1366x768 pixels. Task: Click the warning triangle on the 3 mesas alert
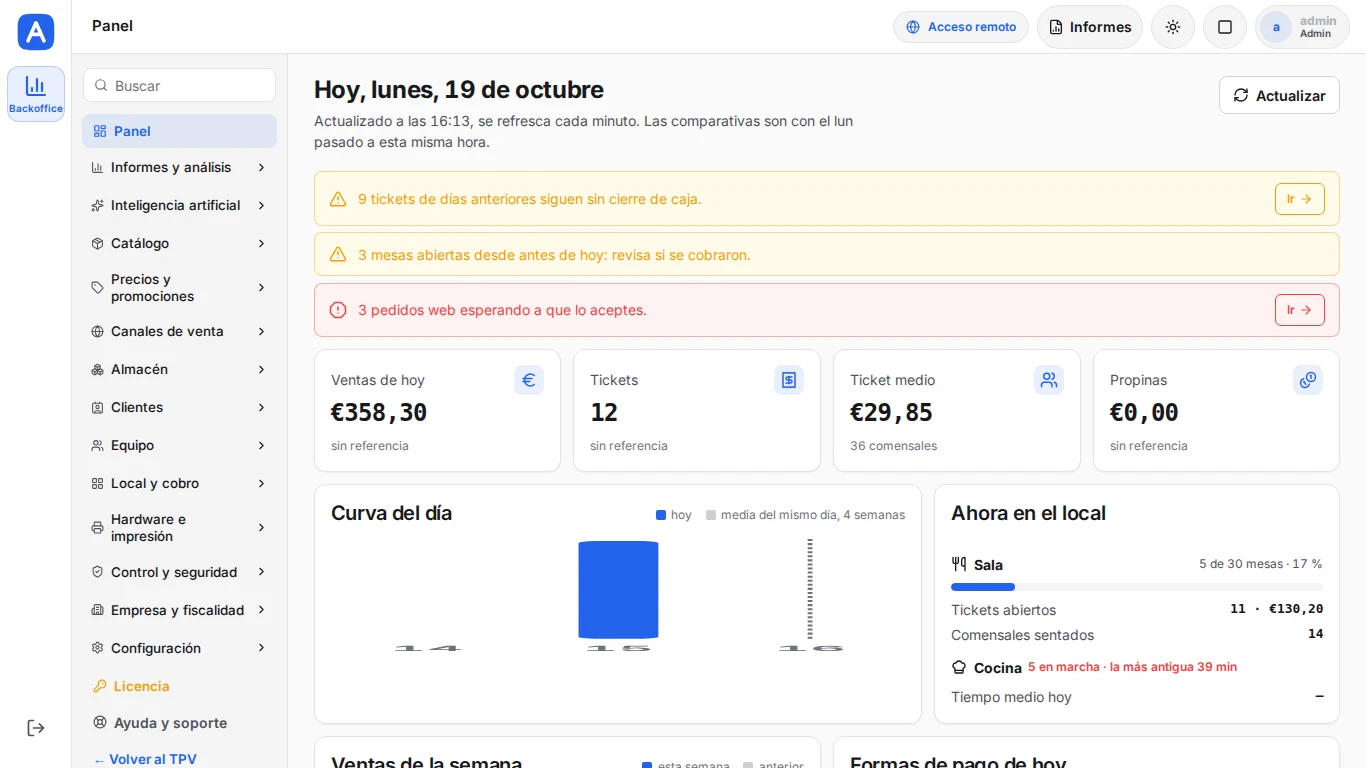338,255
